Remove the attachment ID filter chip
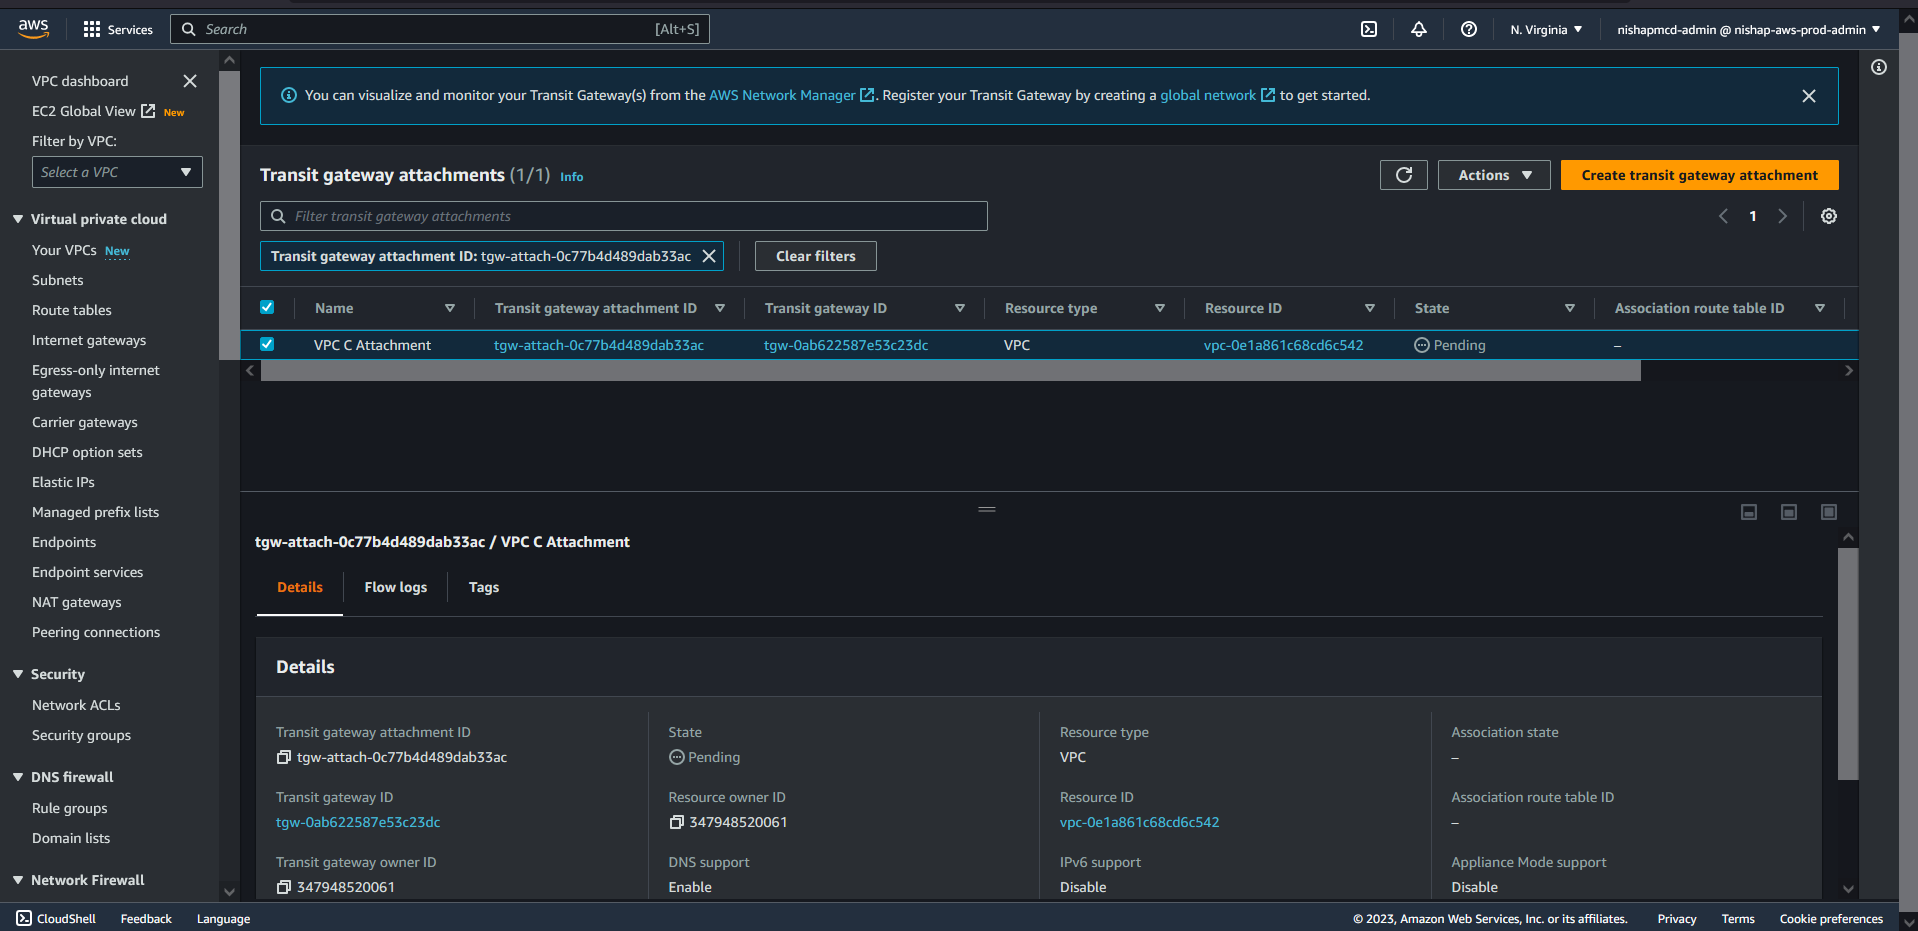 (709, 256)
